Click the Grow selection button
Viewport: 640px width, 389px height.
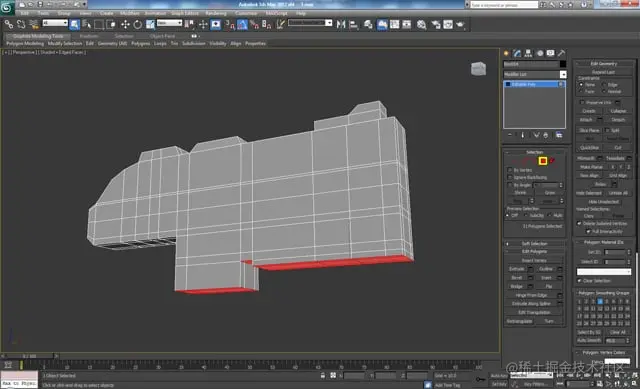pyautogui.click(x=550, y=193)
